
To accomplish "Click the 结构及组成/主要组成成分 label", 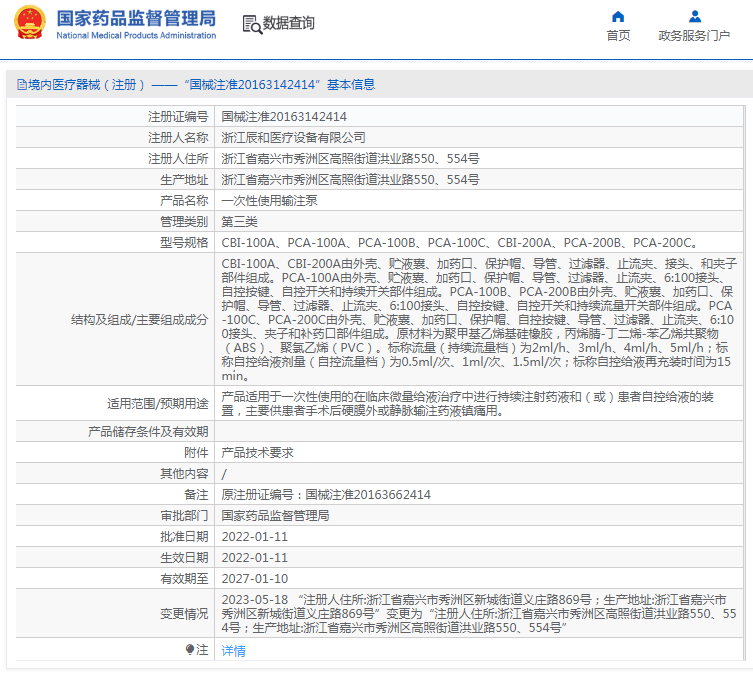I will (x=139, y=320).
